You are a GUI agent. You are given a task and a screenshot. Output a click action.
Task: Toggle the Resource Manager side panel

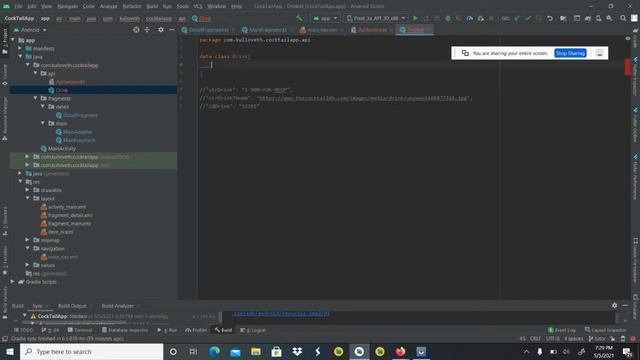point(5,118)
